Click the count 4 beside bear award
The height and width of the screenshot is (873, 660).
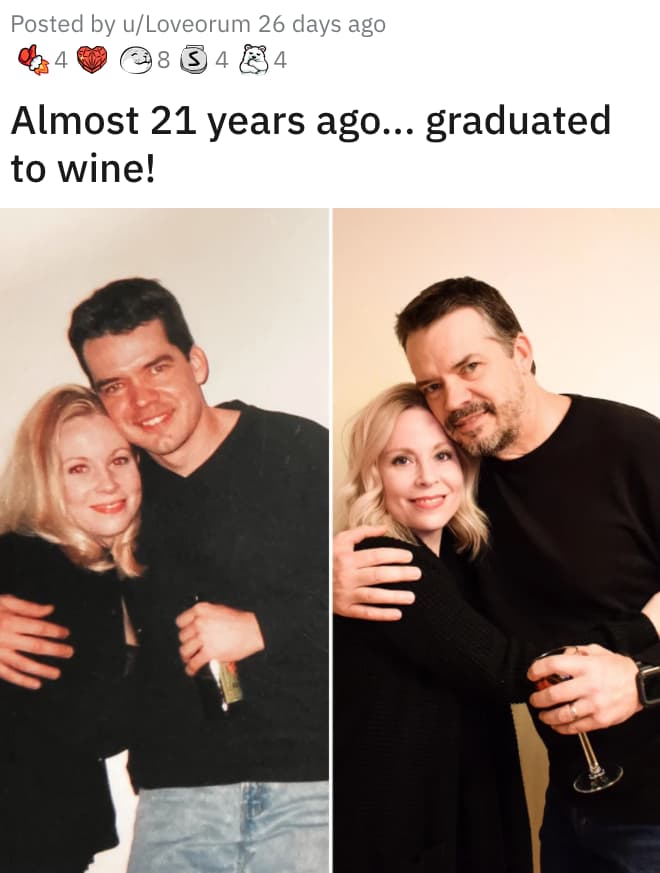point(280,61)
